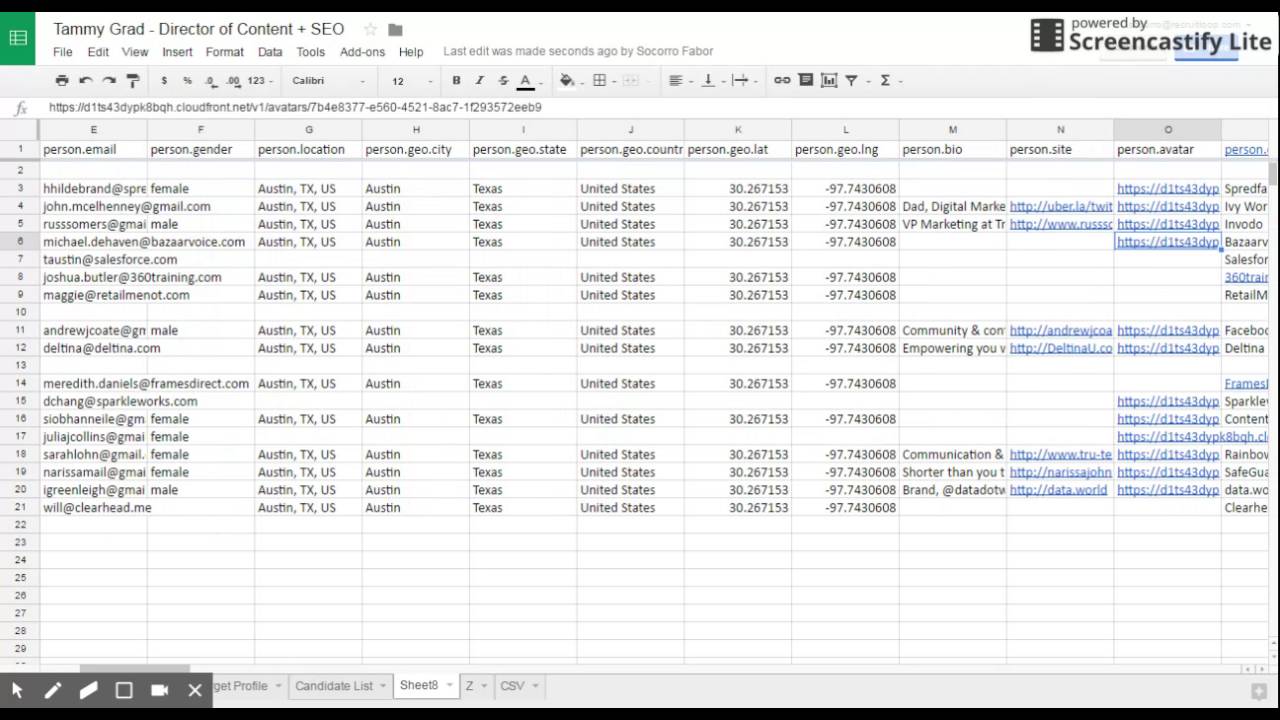
Task: Format as currency with dollar icon
Action: coord(164,81)
